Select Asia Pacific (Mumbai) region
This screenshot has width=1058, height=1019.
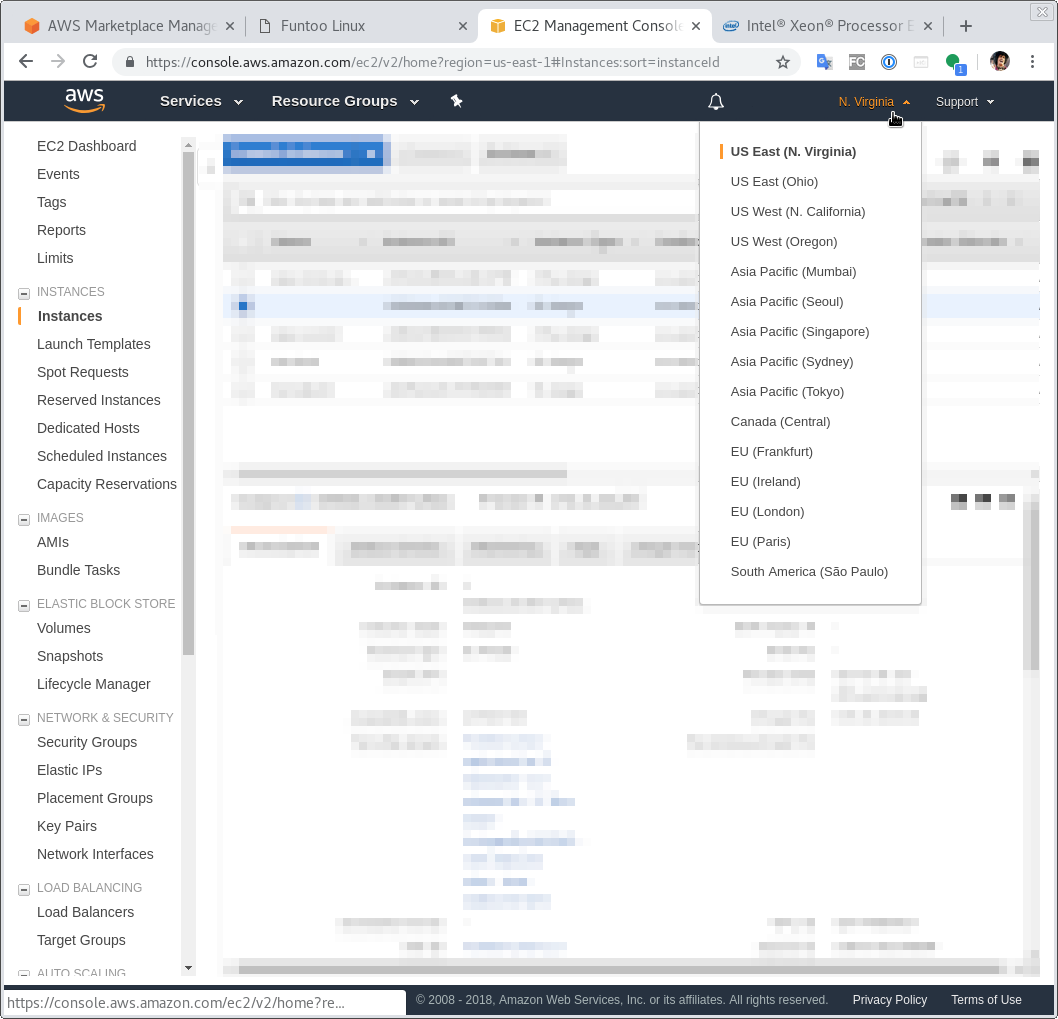[793, 271]
